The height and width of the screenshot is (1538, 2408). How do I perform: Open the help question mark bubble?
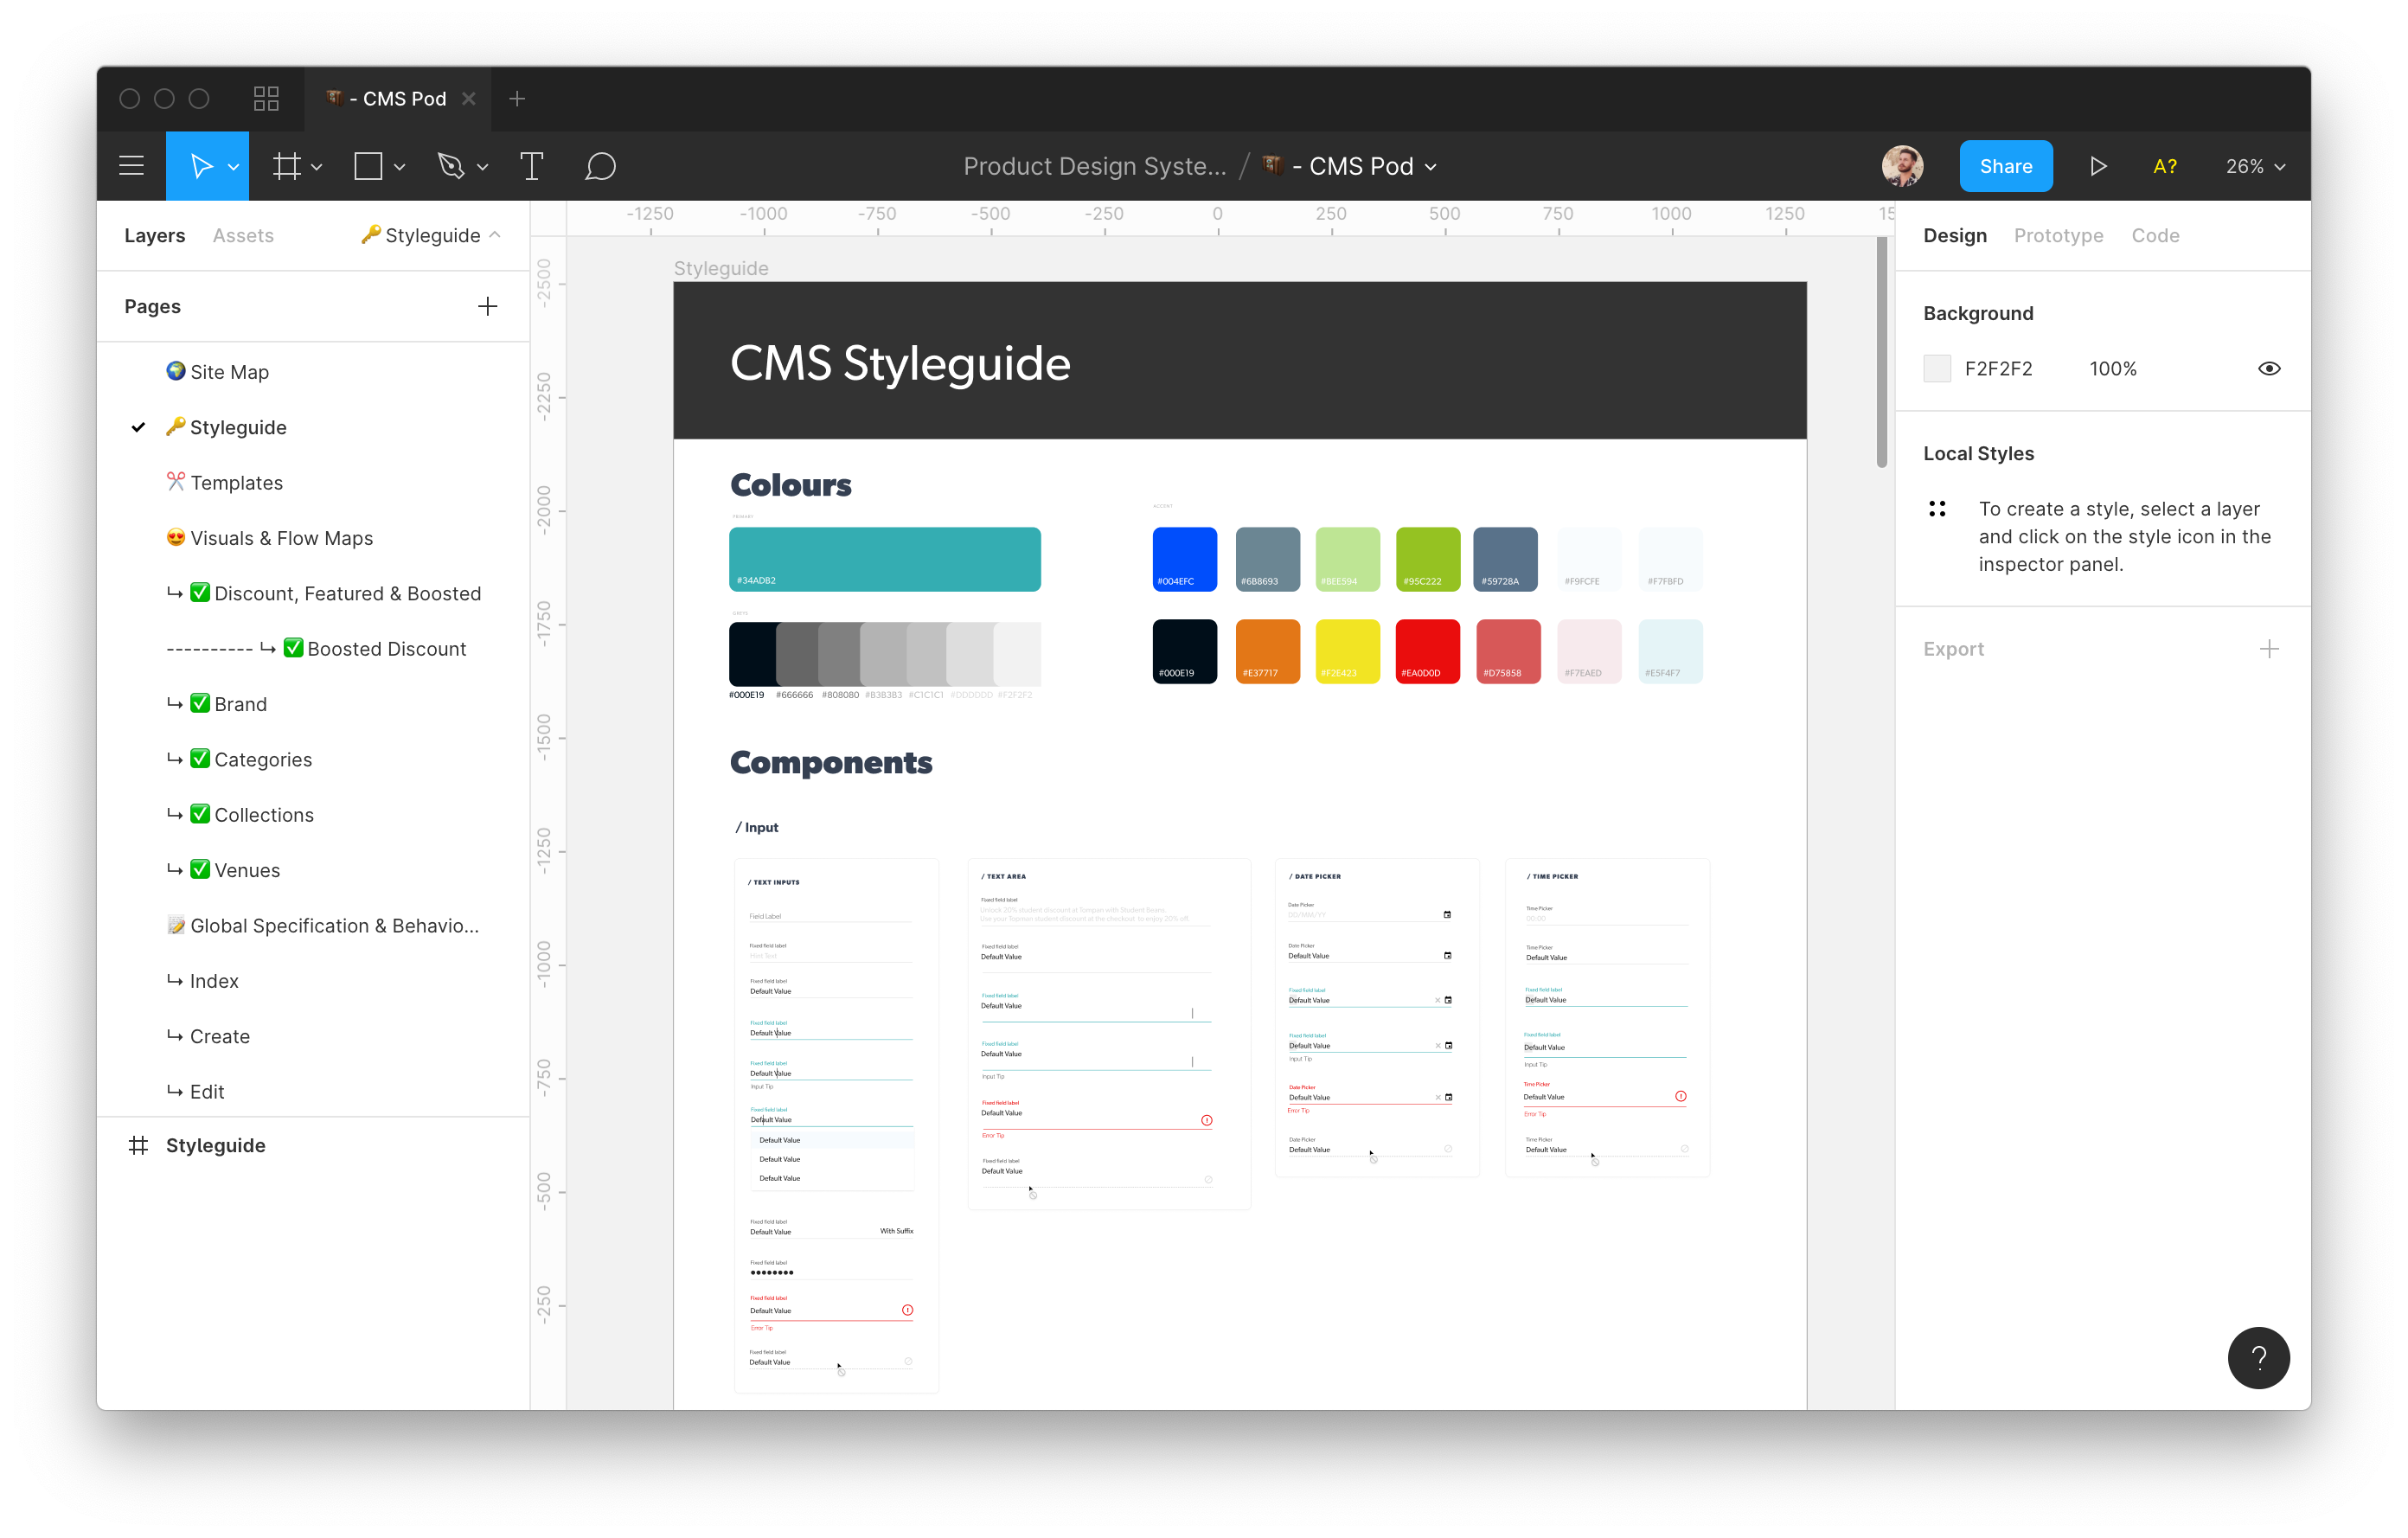[x=2259, y=1358]
